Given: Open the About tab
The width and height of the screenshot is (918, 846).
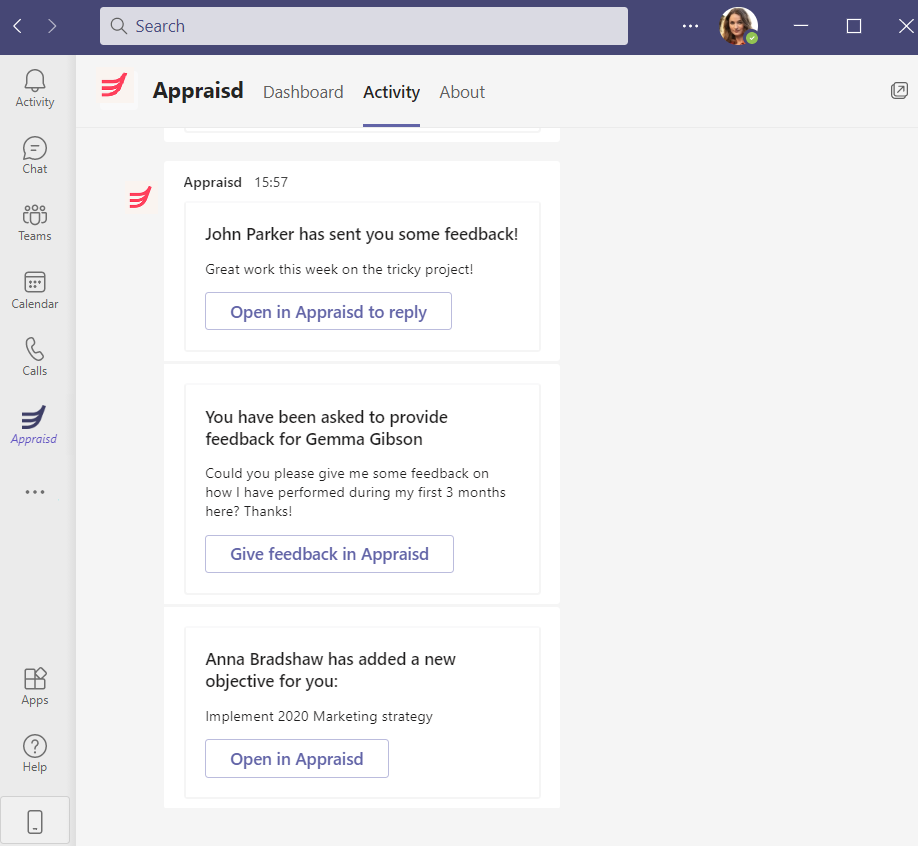Looking at the screenshot, I should [x=462, y=92].
